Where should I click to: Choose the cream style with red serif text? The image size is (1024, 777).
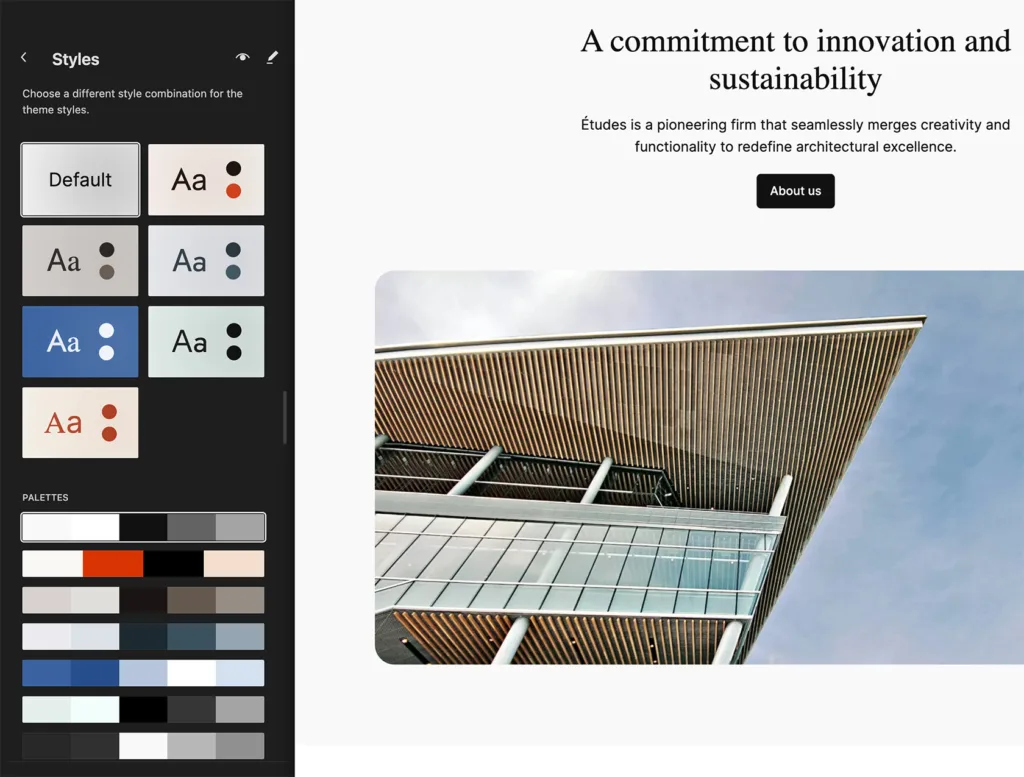(x=80, y=423)
